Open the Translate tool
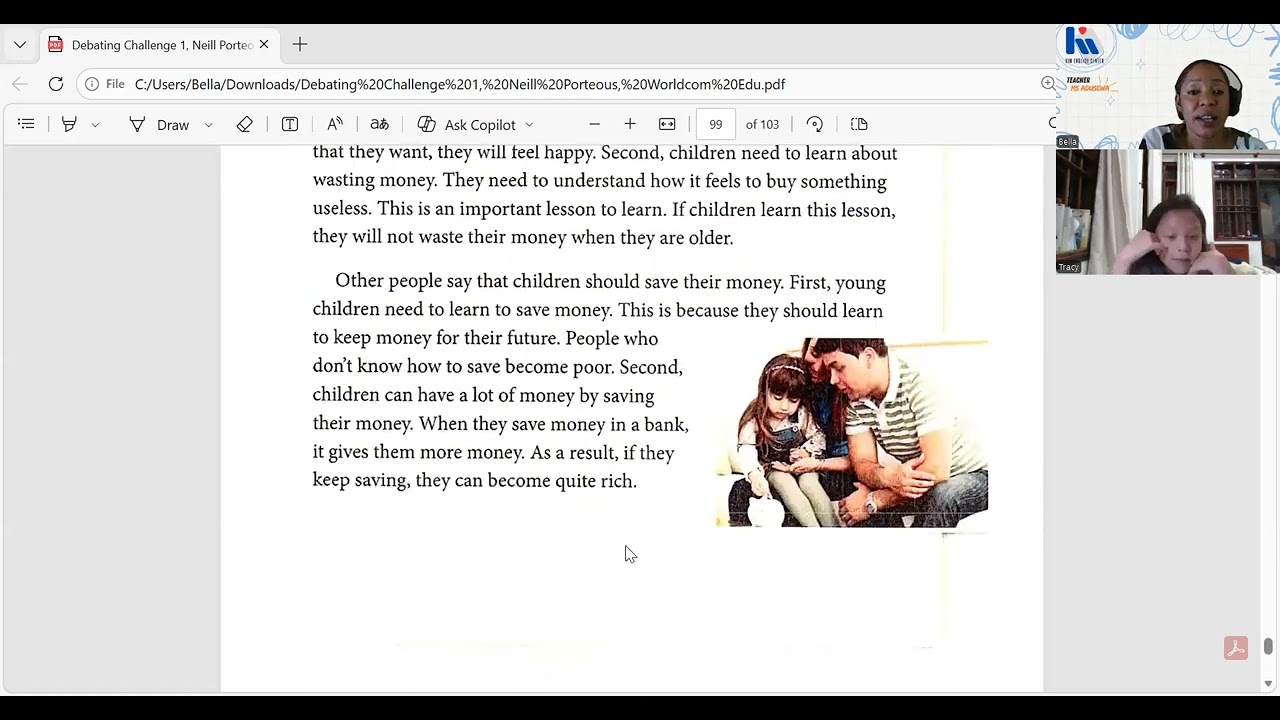 (379, 124)
